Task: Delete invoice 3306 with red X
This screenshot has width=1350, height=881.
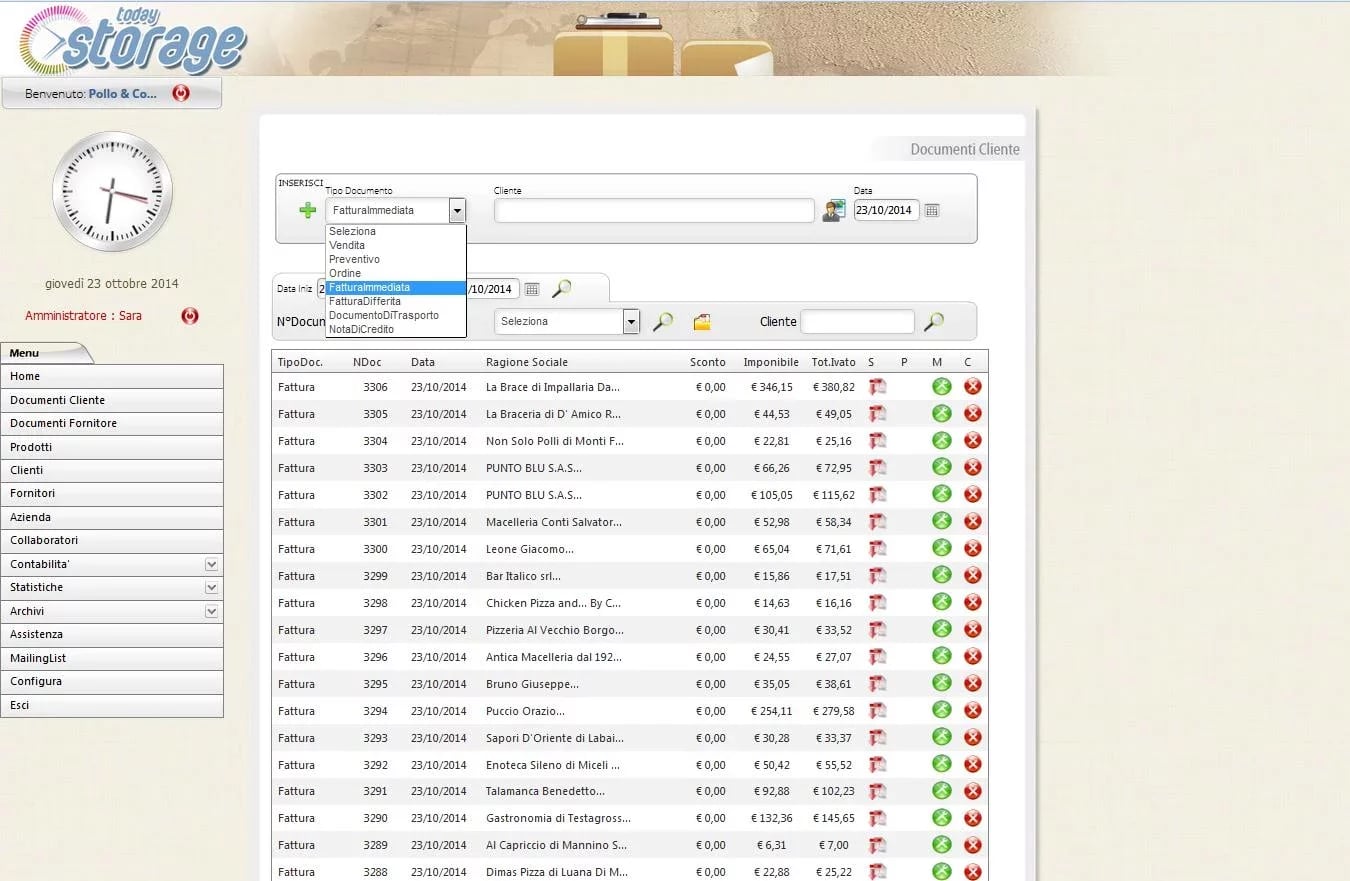Action: coord(972,386)
